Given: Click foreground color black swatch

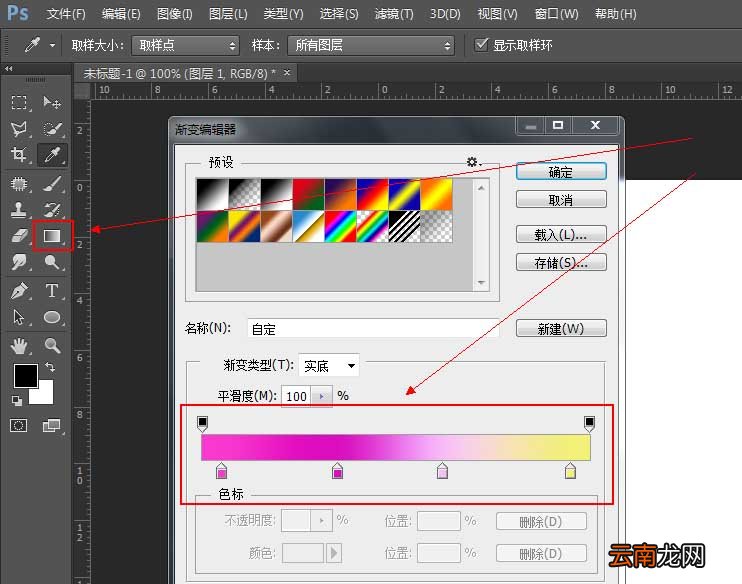Looking at the screenshot, I should click(x=26, y=376).
